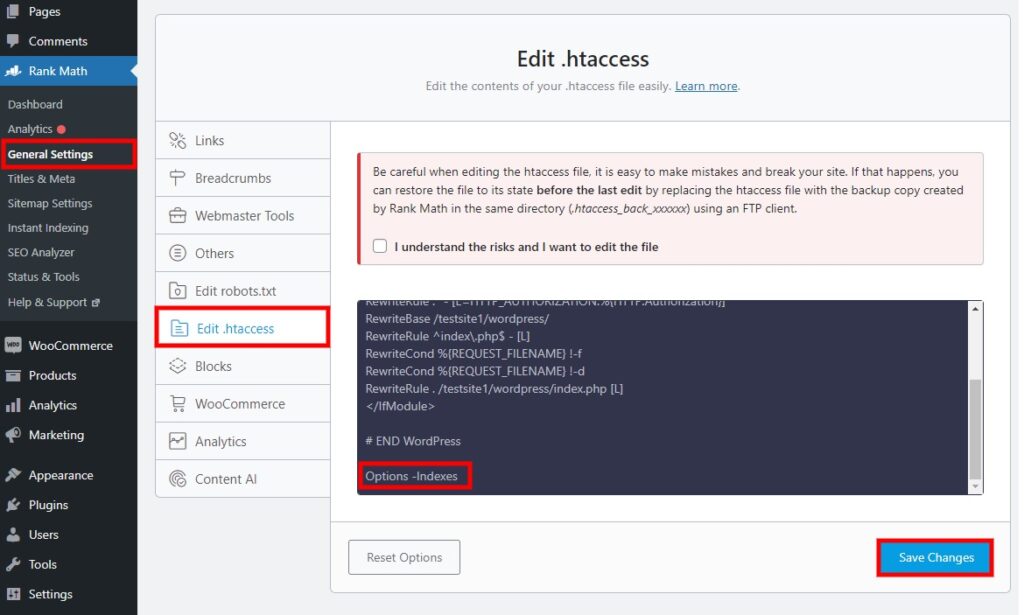Click 'RewriteCond %{REQUEST_FILENAME} !-f' line

[473, 353]
